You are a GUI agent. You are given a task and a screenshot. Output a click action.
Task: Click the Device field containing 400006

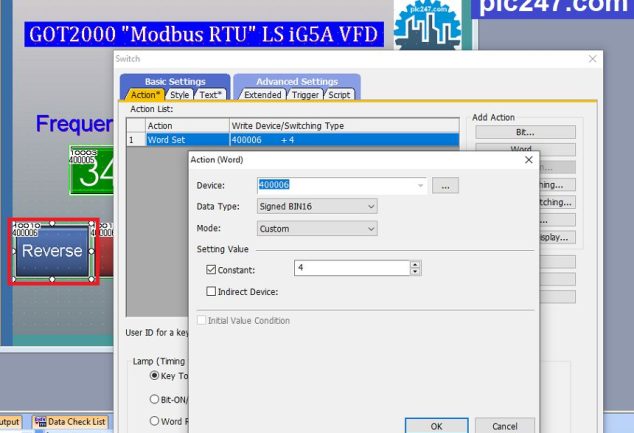coord(342,185)
